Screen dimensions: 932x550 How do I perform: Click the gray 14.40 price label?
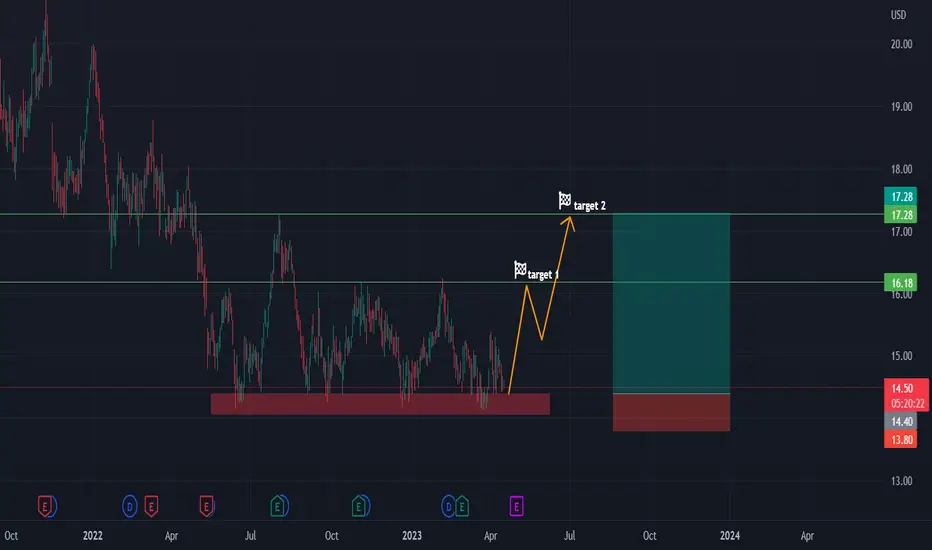tap(900, 422)
